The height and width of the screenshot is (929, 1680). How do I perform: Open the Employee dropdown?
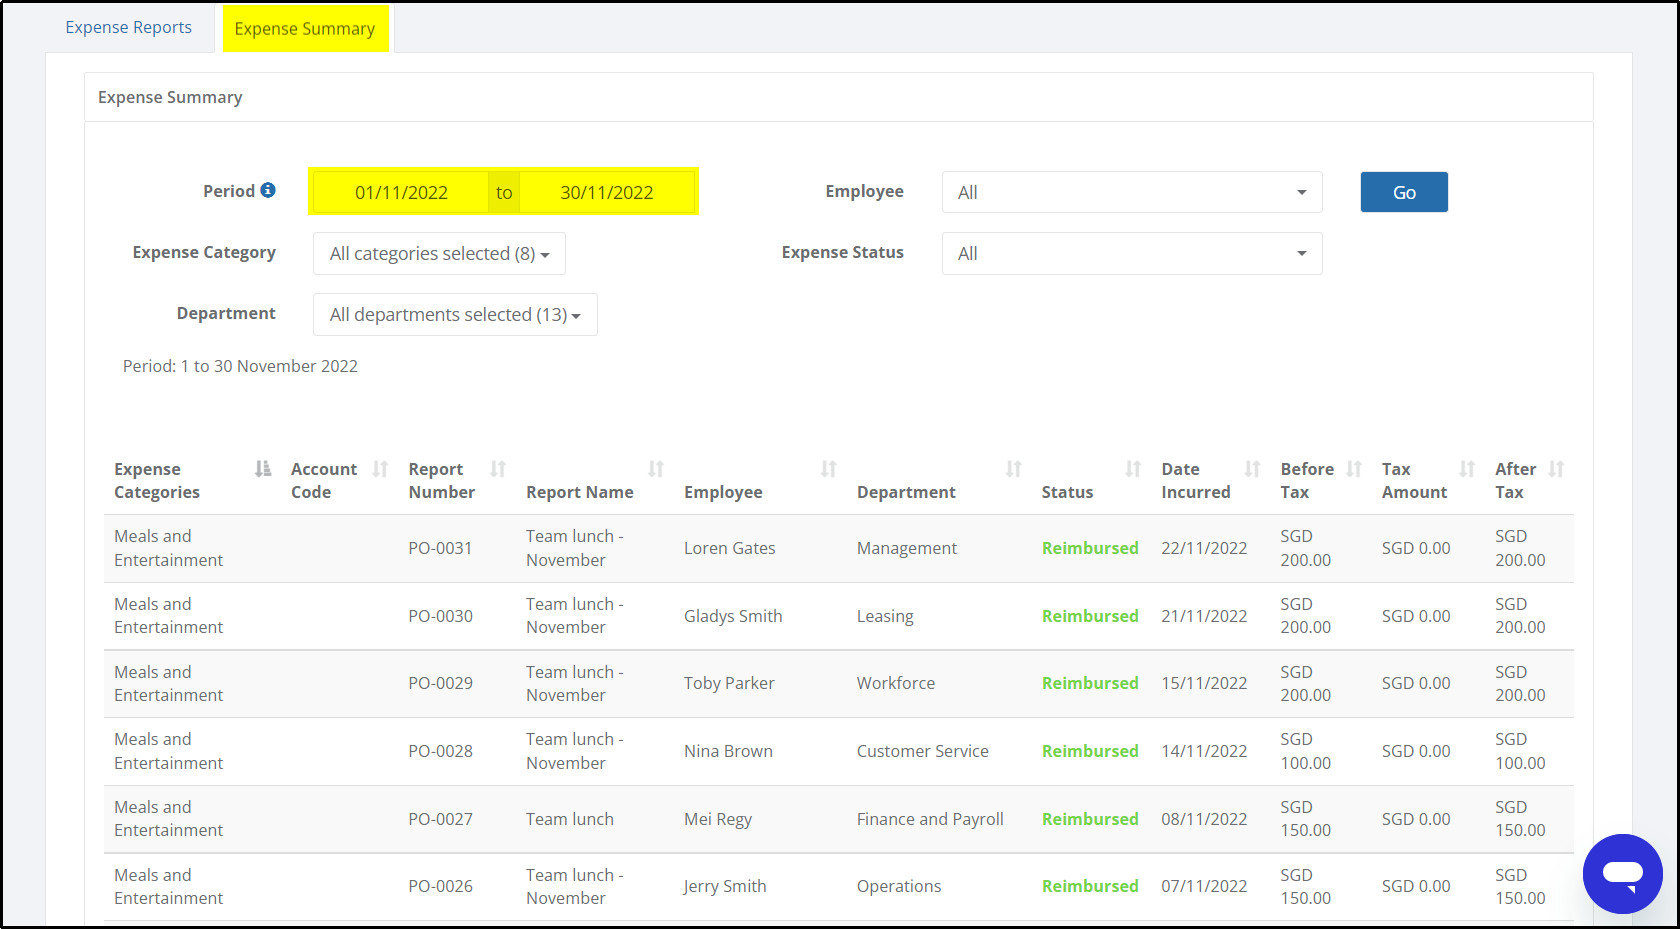pos(1132,192)
